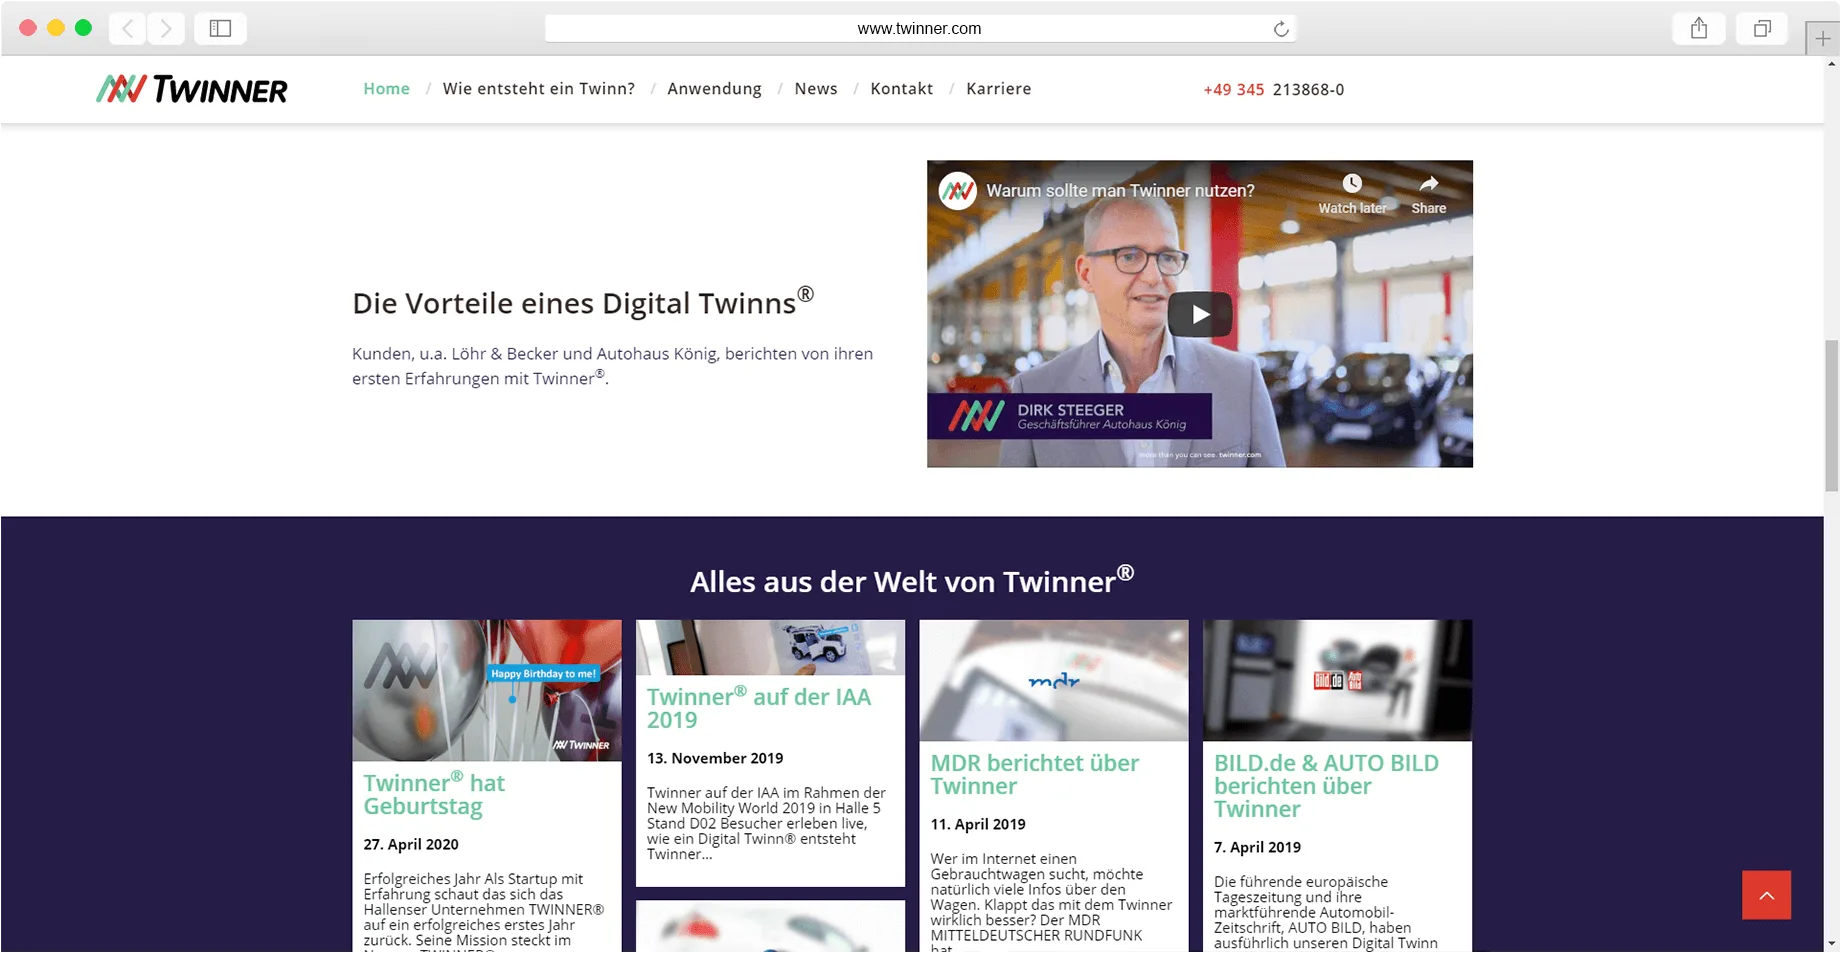Click the page vertical scrollbar thumb
This screenshot has width=1841, height=971.
click(1832, 416)
